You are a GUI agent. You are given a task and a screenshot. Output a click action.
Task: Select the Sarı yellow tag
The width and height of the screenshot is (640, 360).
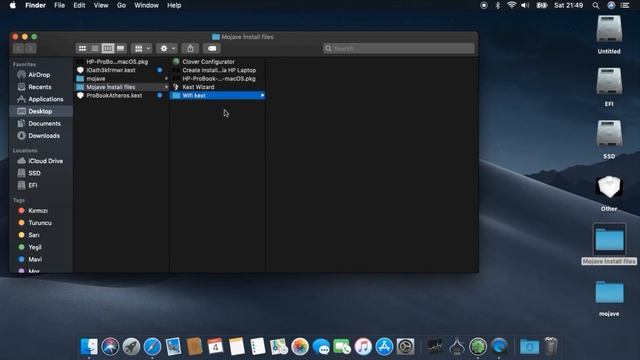click(34, 235)
